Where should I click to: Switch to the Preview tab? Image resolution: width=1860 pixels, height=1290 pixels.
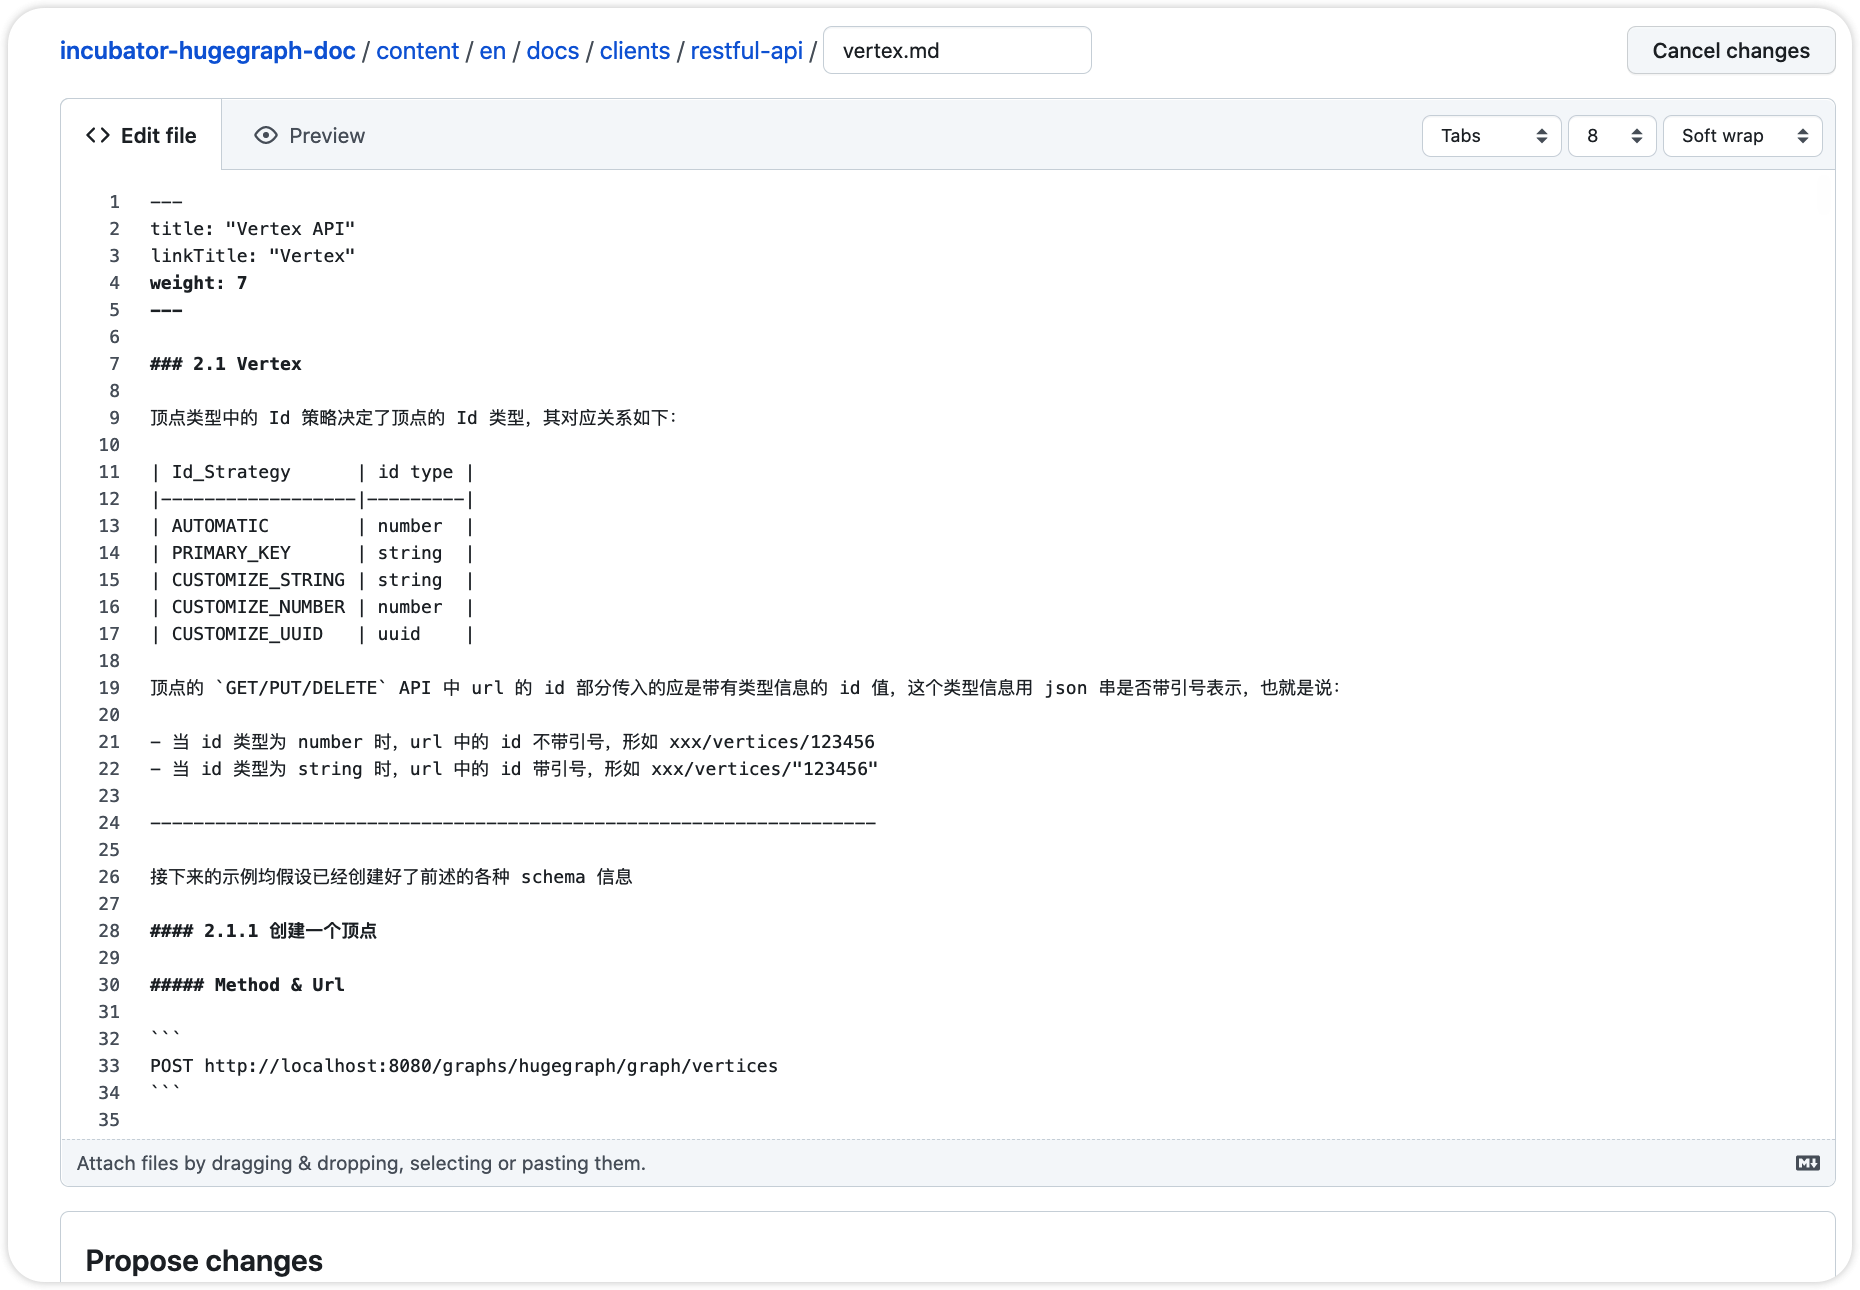[x=327, y=135]
